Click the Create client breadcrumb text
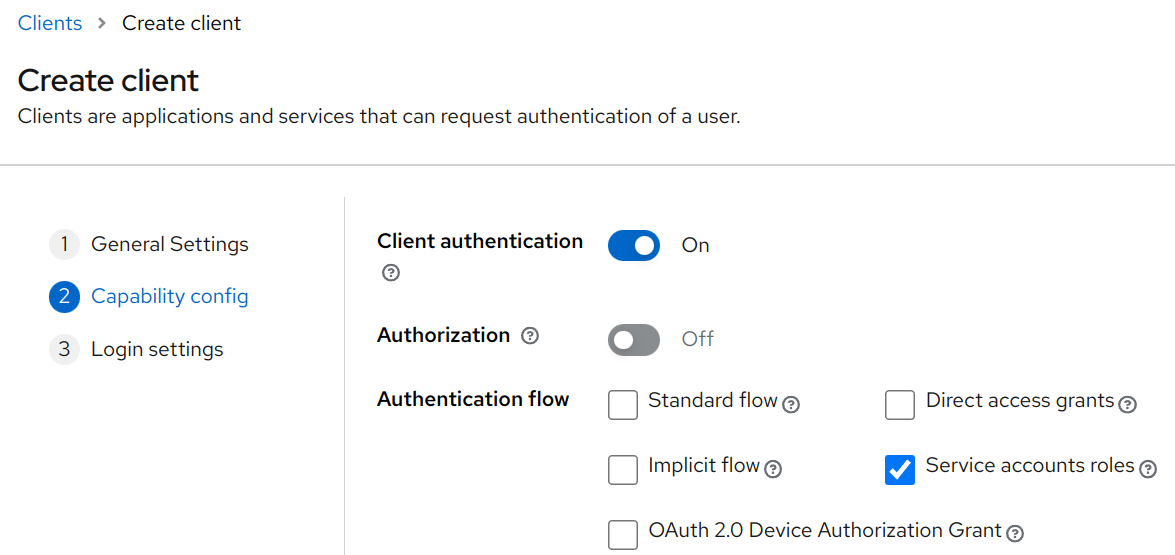 point(181,23)
